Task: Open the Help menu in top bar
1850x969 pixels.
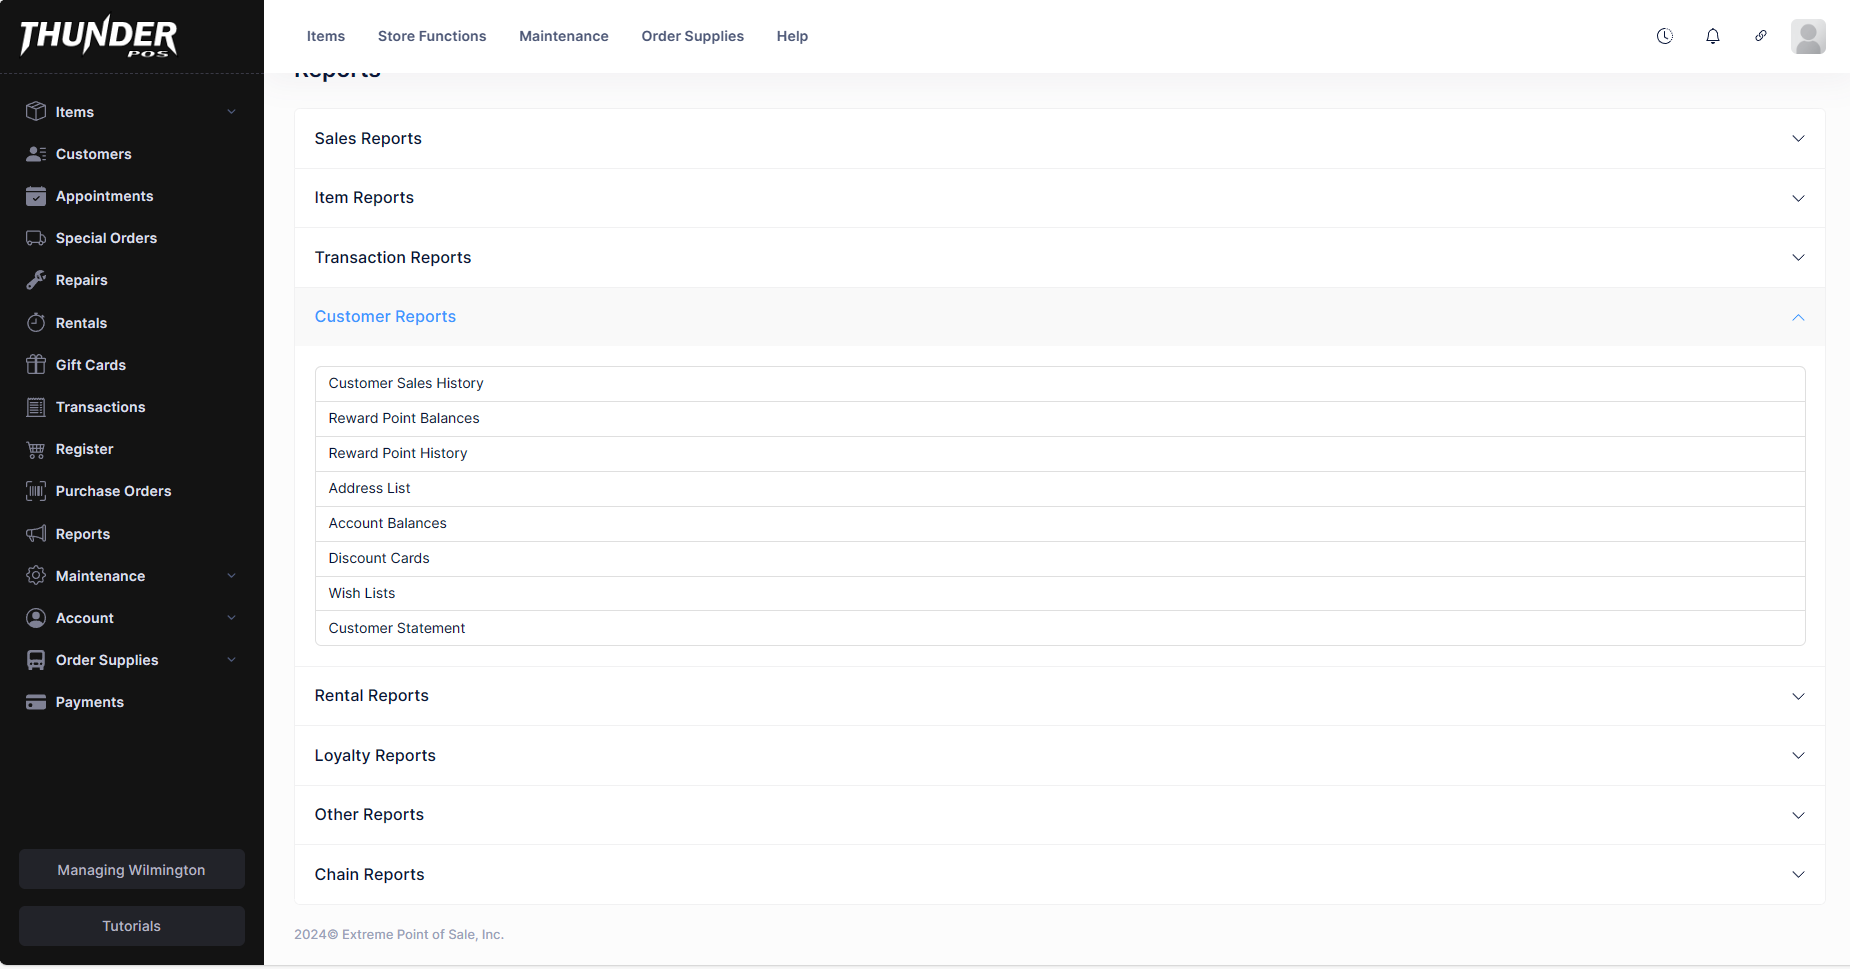Action: 792,36
